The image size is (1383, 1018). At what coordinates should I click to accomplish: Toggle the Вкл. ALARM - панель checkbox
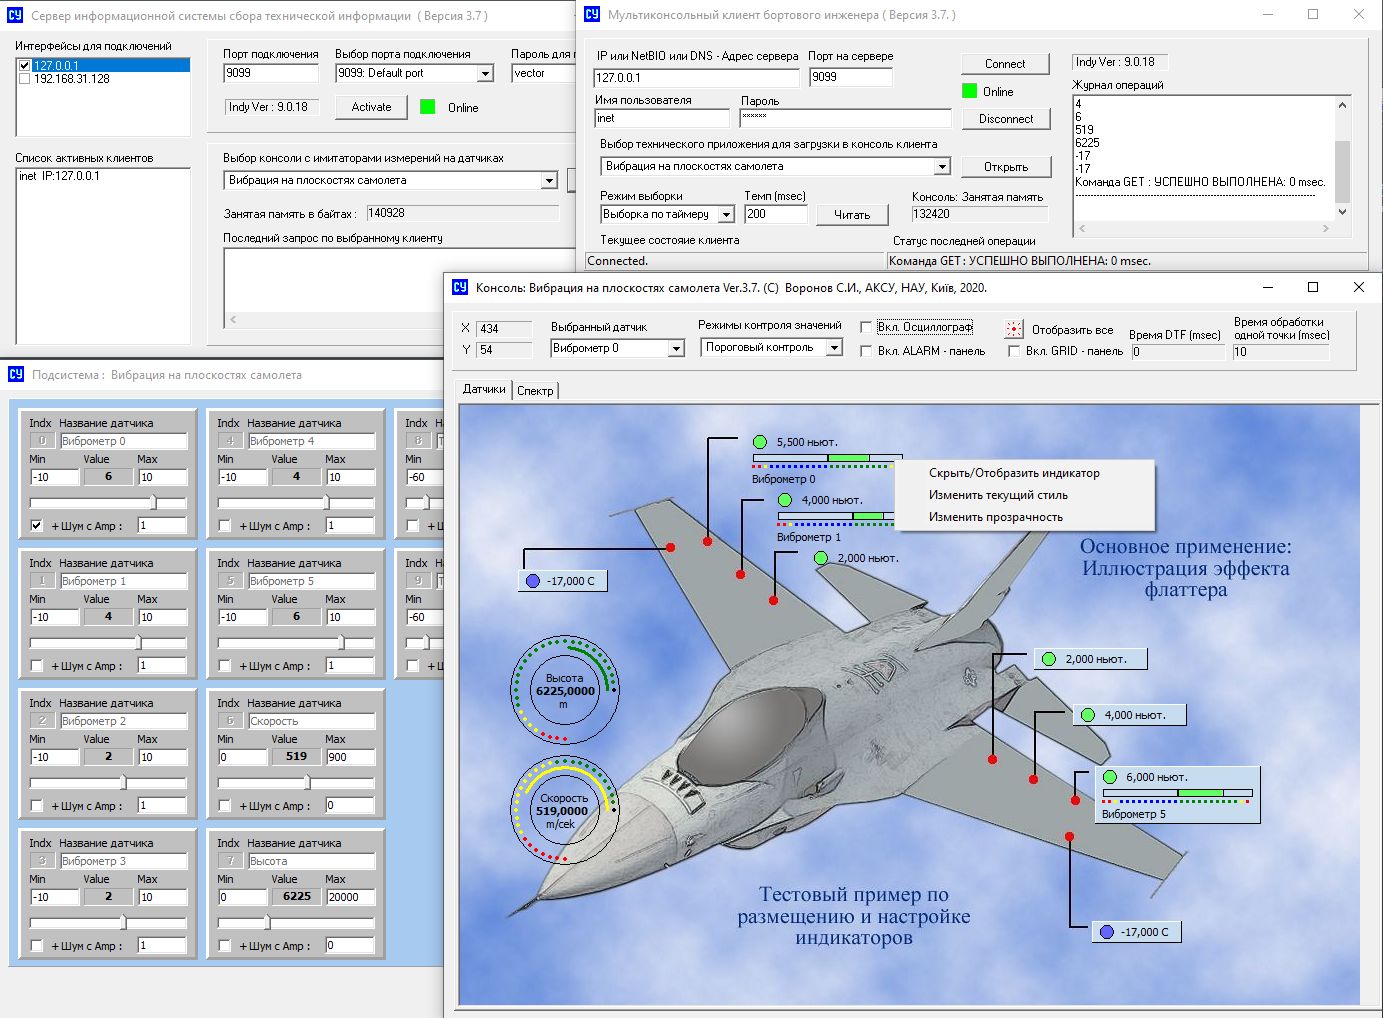click(866, 351)
